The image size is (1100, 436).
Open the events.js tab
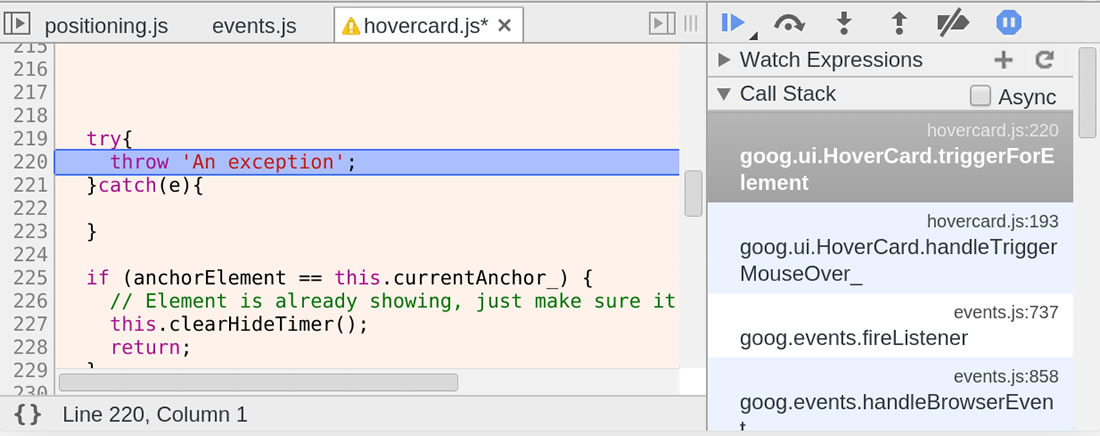[x=254, y=26]
